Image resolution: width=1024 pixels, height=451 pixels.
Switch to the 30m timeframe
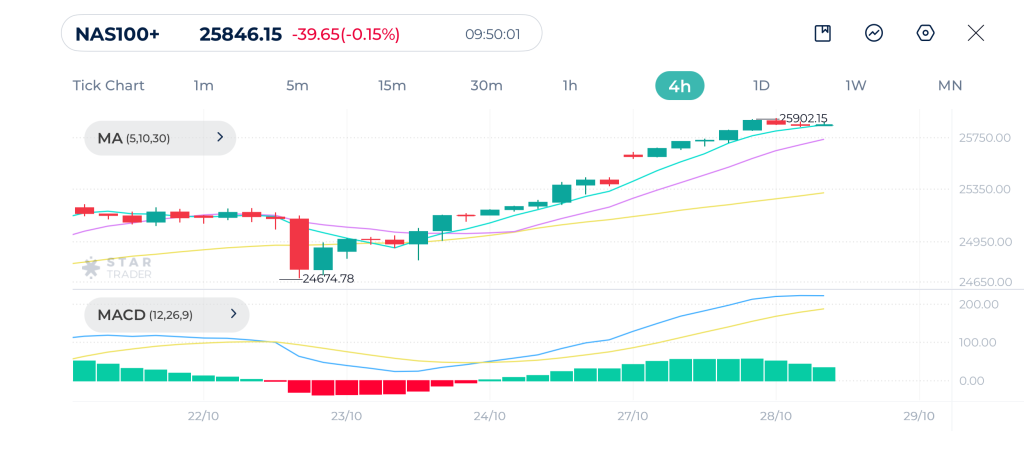(x=486, y=86)
